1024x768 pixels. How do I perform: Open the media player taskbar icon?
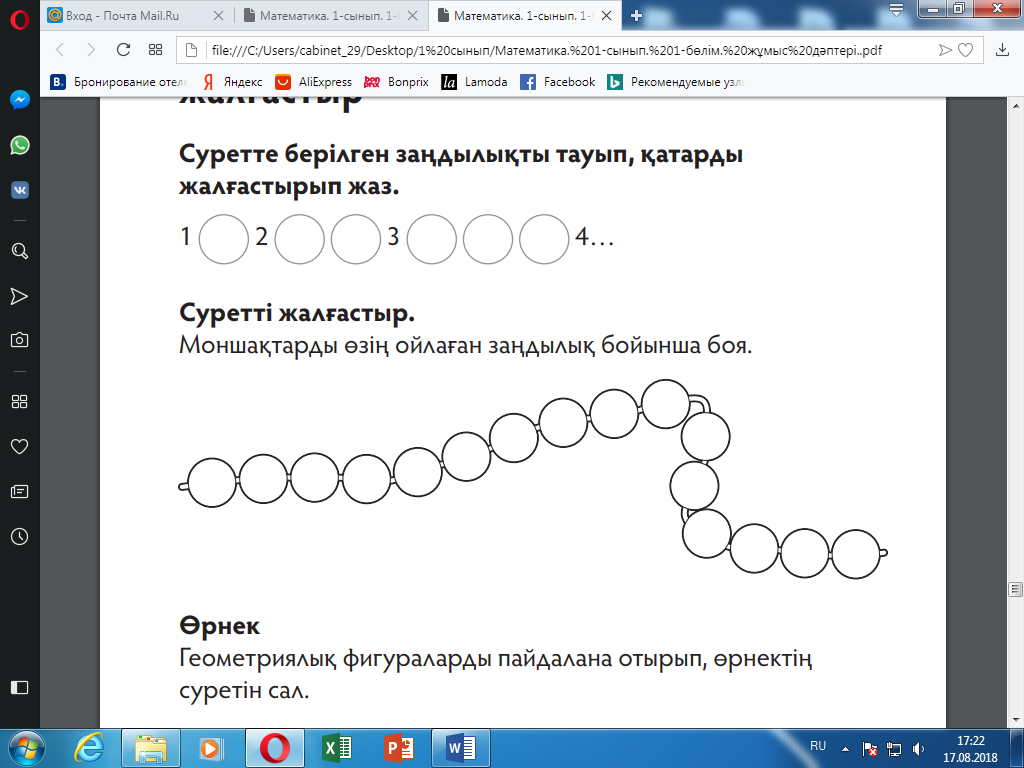pyautogui.click(x=211, y=748)
